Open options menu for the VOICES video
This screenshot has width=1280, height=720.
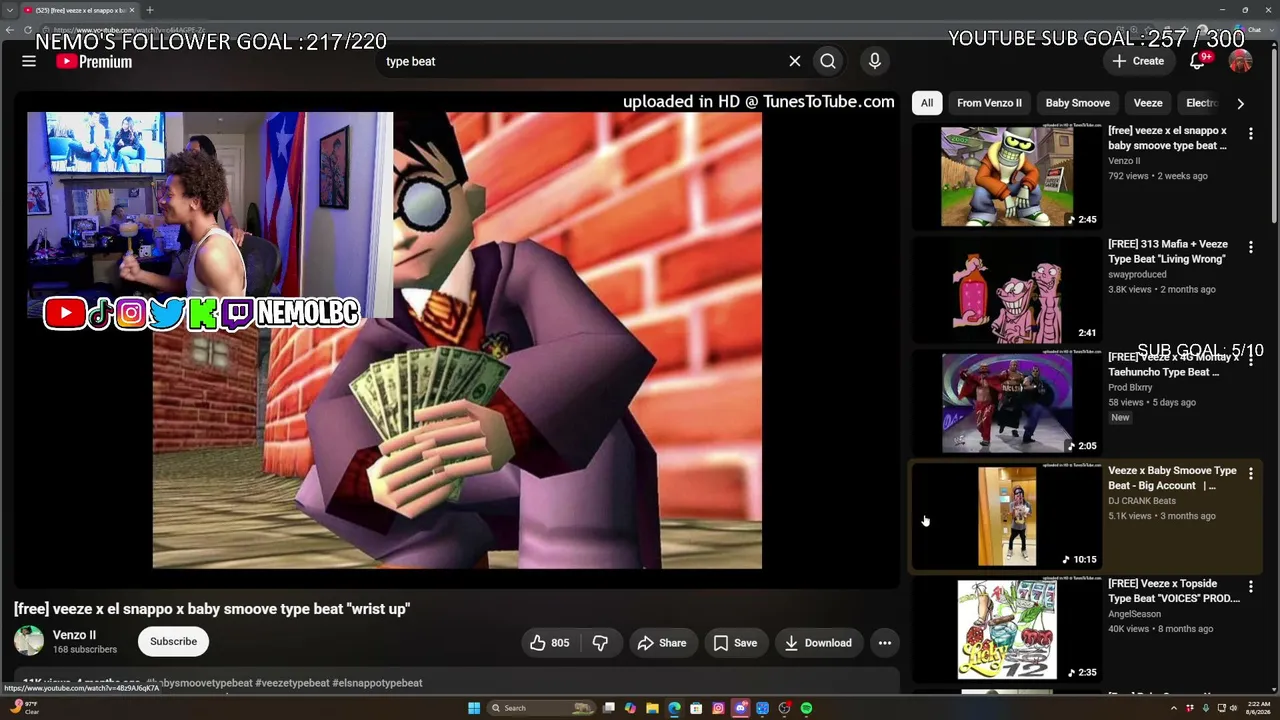[1250, 587]
